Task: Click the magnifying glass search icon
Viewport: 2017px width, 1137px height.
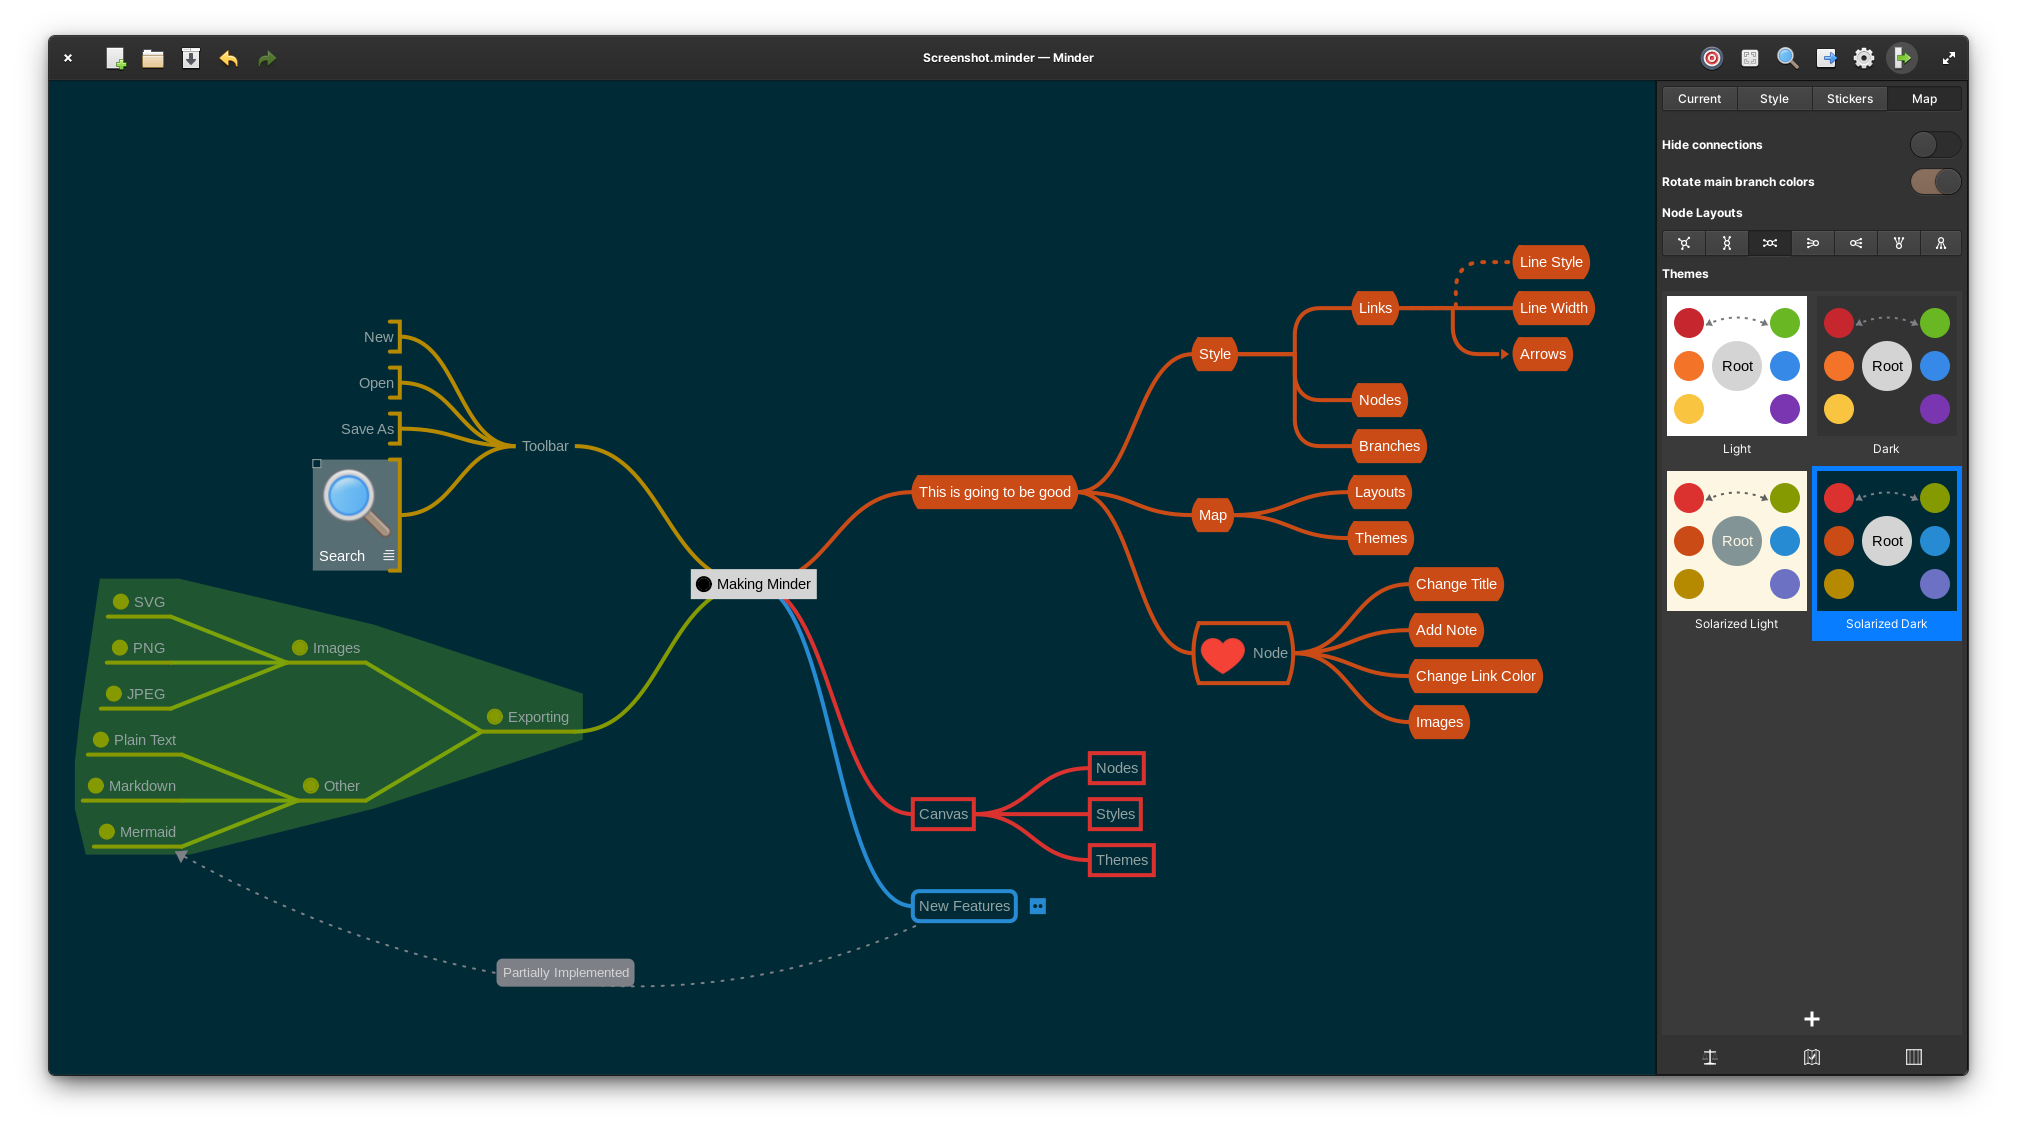Action: click(x=1787, y=58)
